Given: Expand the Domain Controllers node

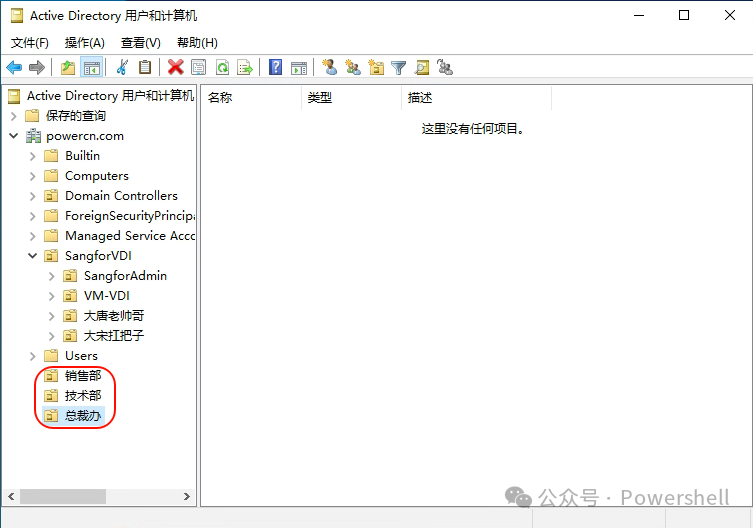Looking at the screenshot, I should point(33,196).
